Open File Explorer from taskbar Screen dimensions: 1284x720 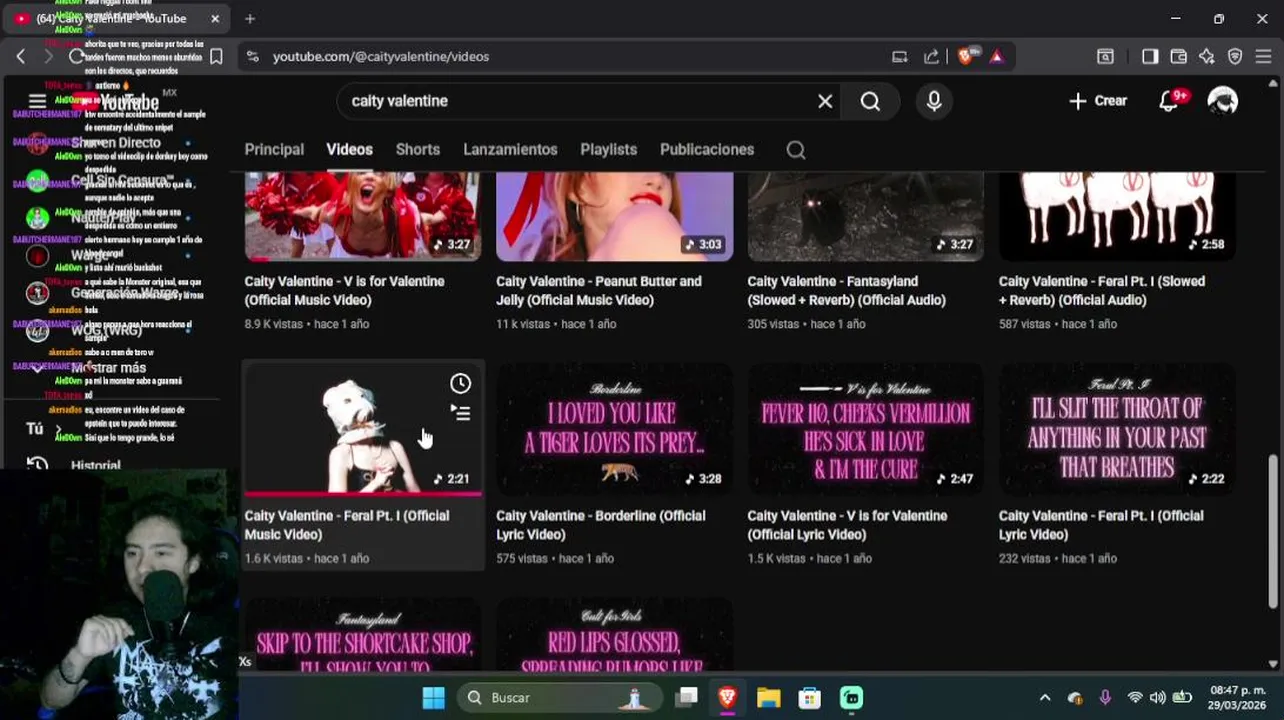(x=768, y=698)
